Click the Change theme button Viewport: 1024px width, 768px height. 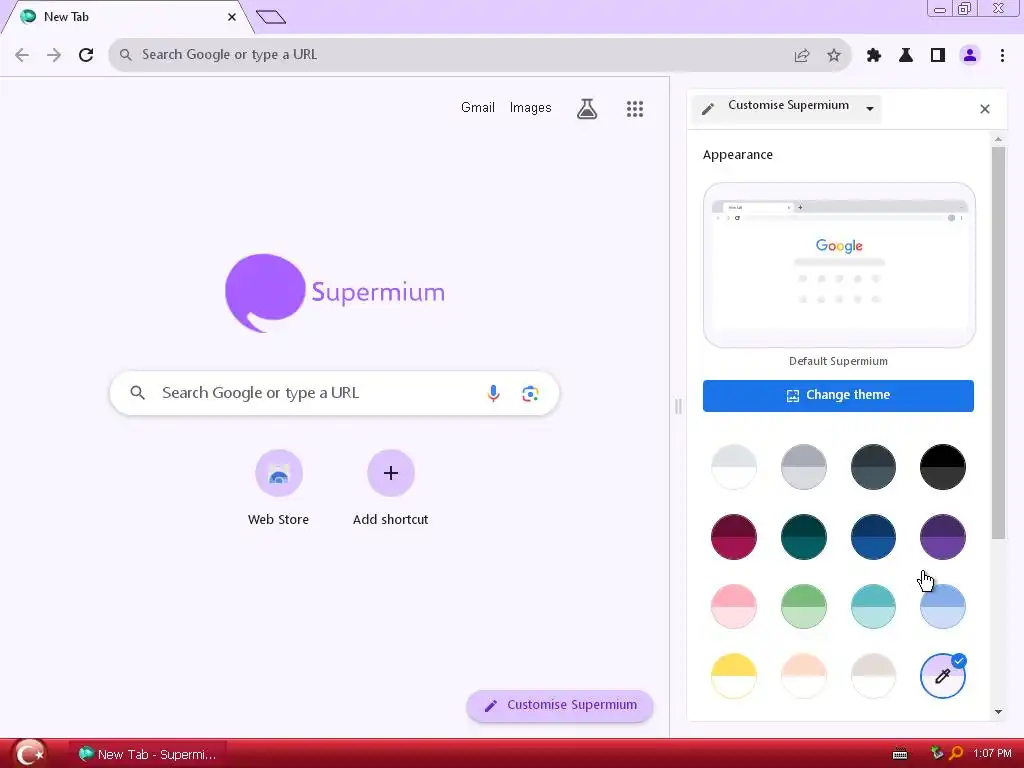(x=838, y=396)
